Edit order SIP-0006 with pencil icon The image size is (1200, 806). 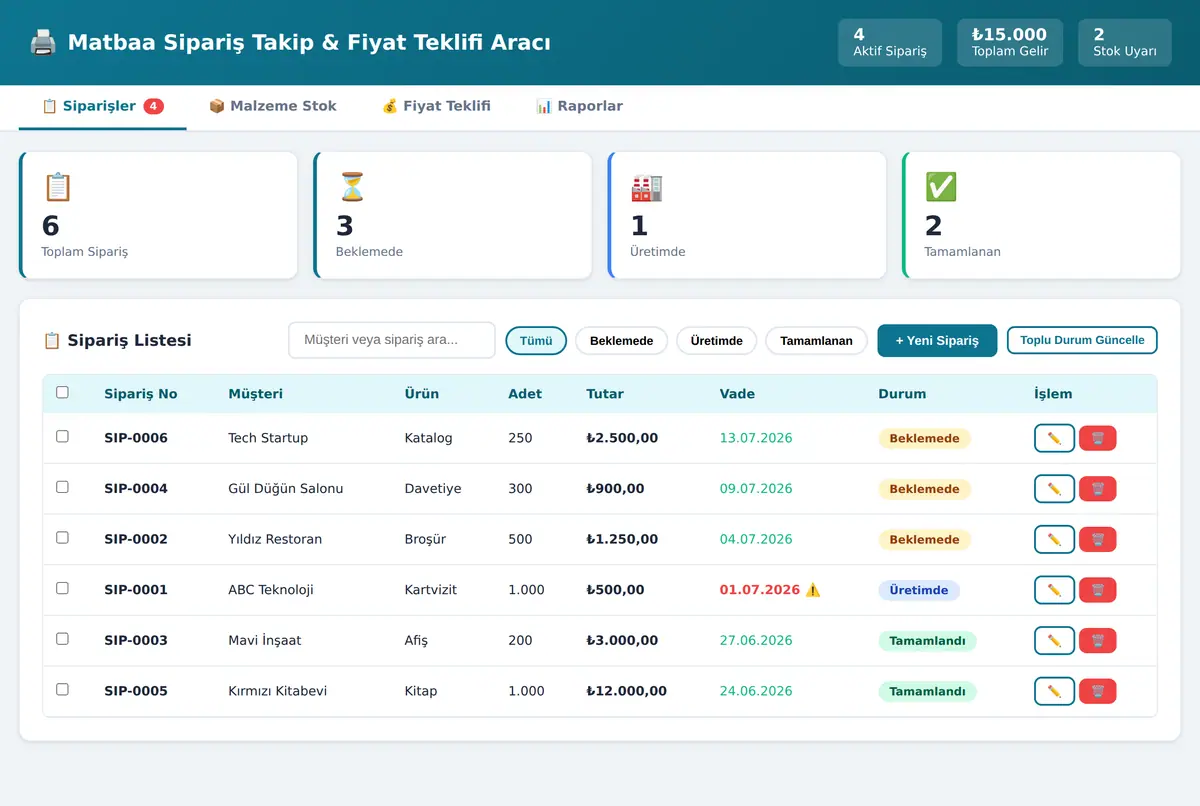(x=1054, y=438)
